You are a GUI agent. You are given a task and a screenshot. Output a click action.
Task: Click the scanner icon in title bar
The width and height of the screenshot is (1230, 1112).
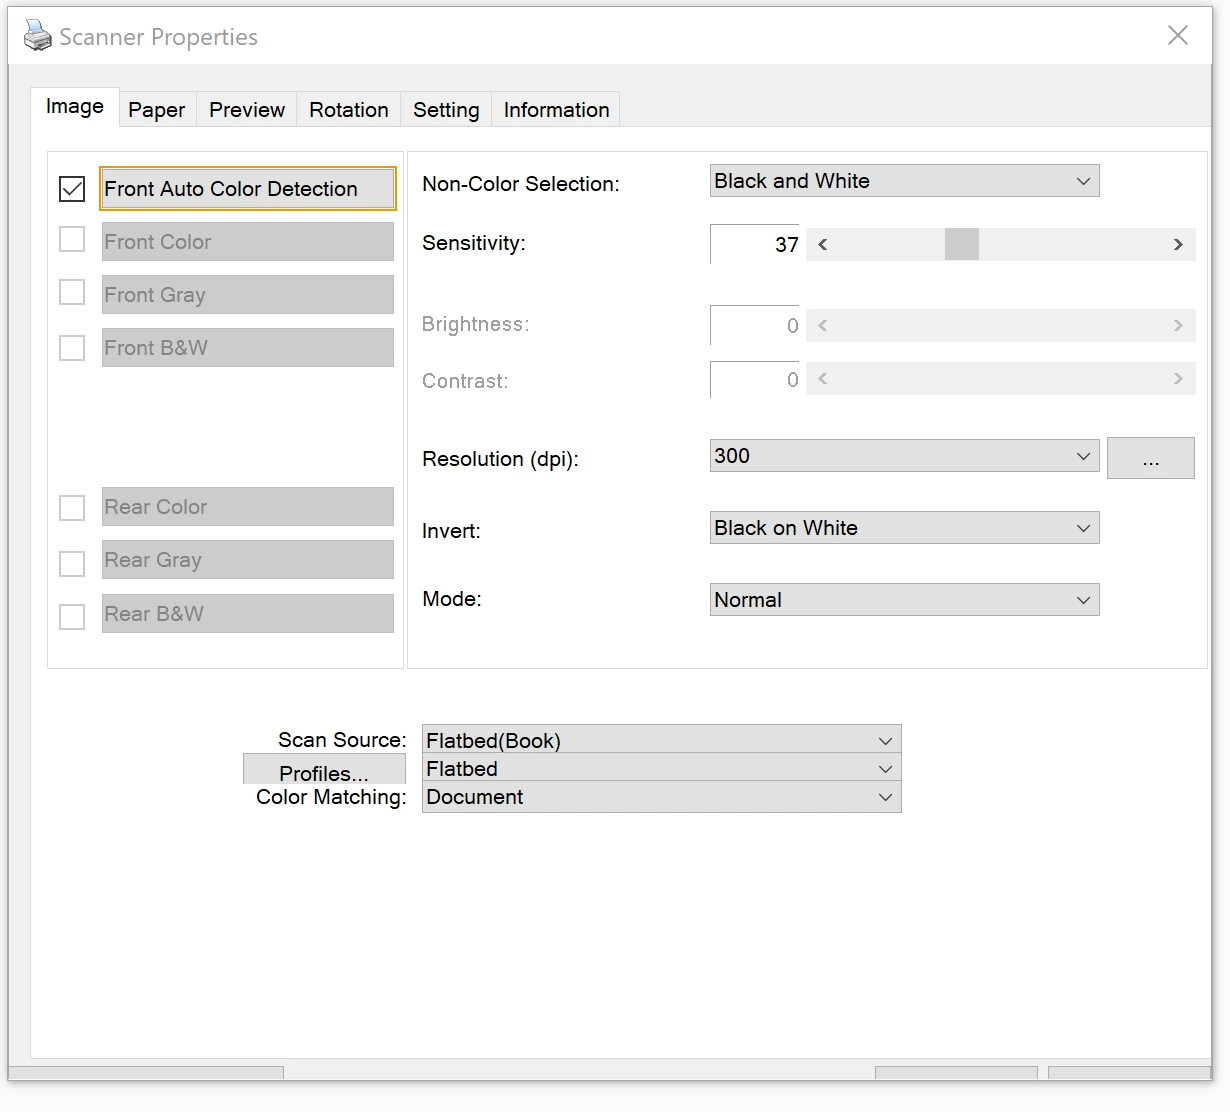pos(37,36)
